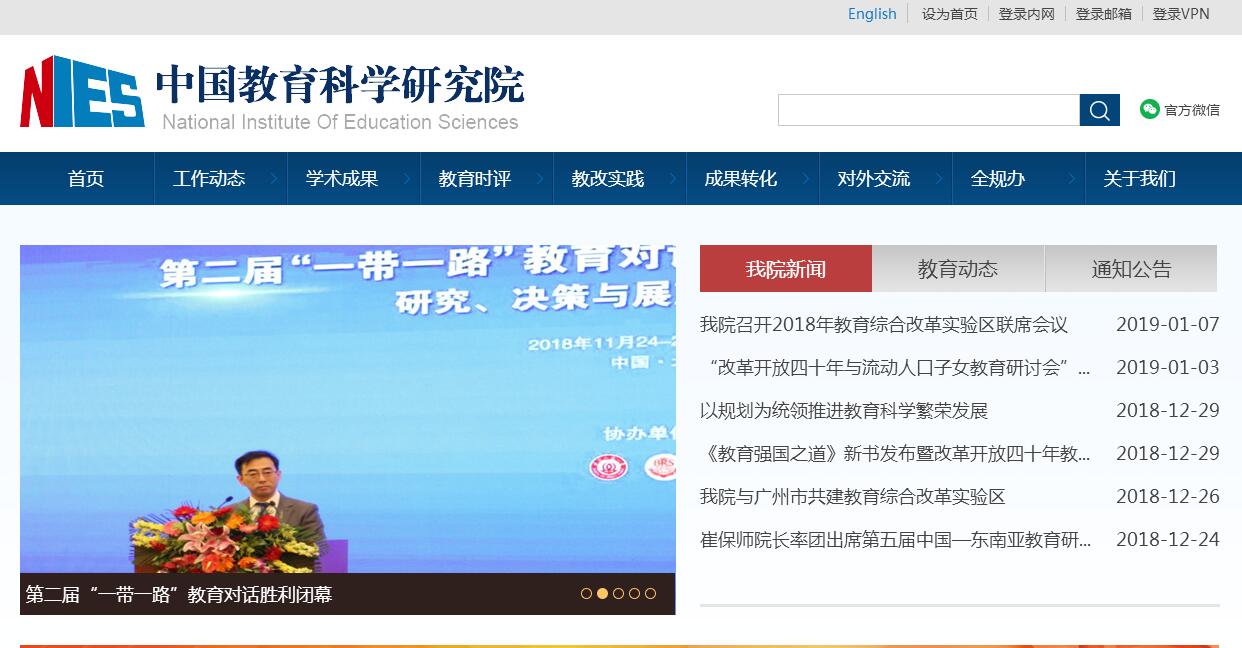Click inside the search text field

point(928,110)
